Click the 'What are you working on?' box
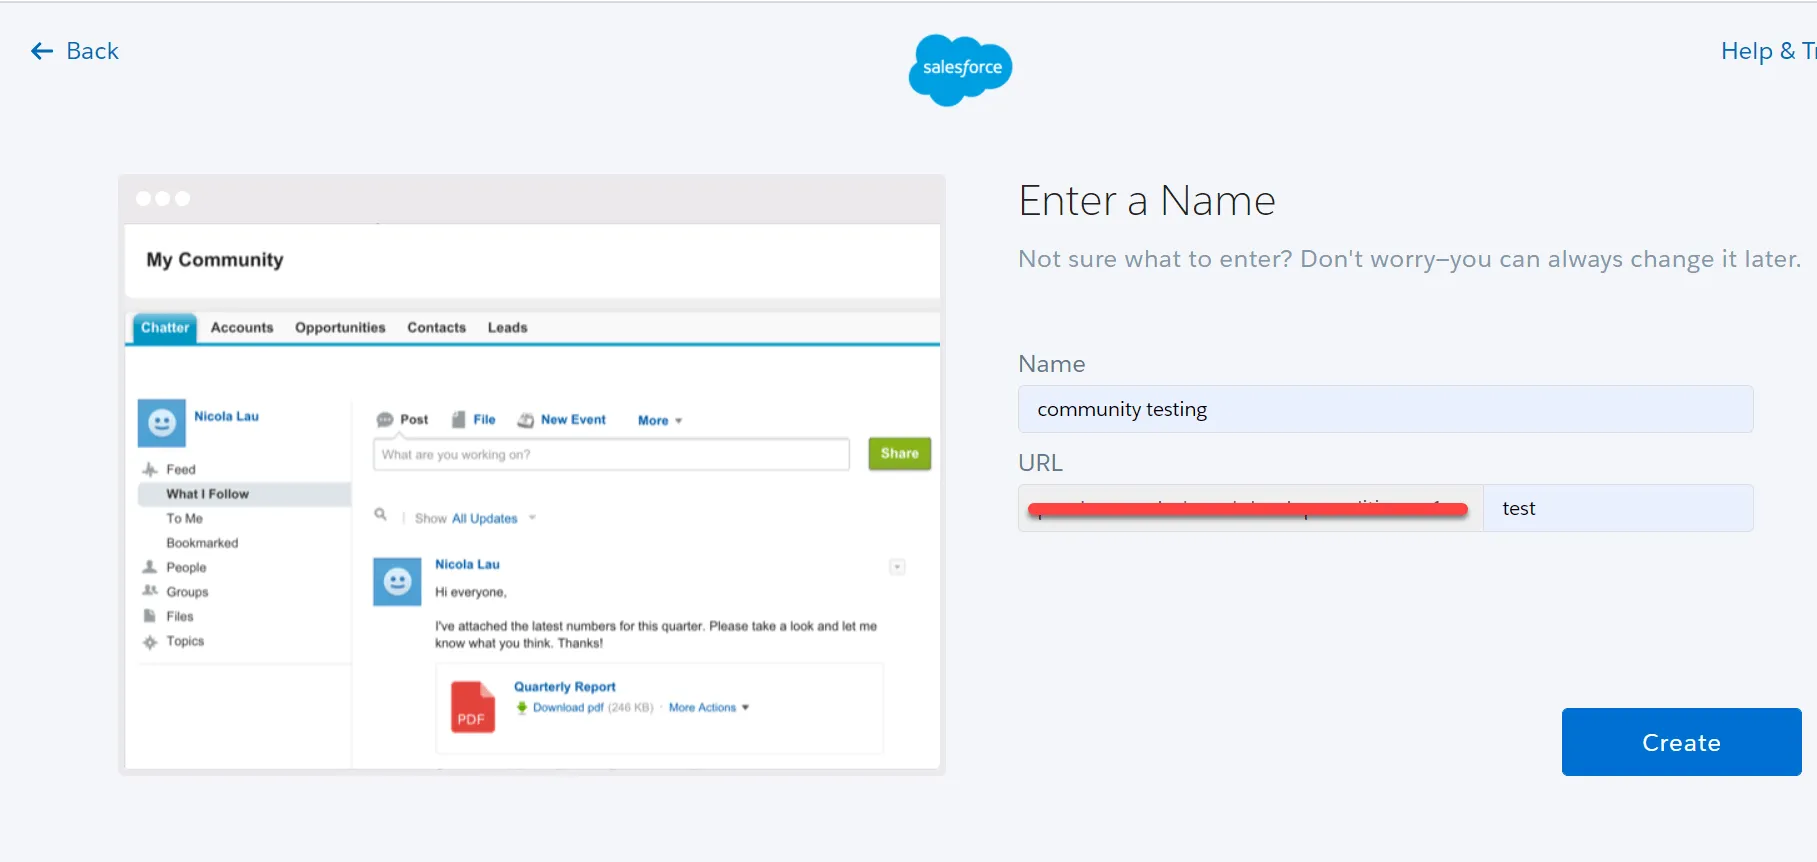This screenshot has width=1817, height=862. (611, 454)
